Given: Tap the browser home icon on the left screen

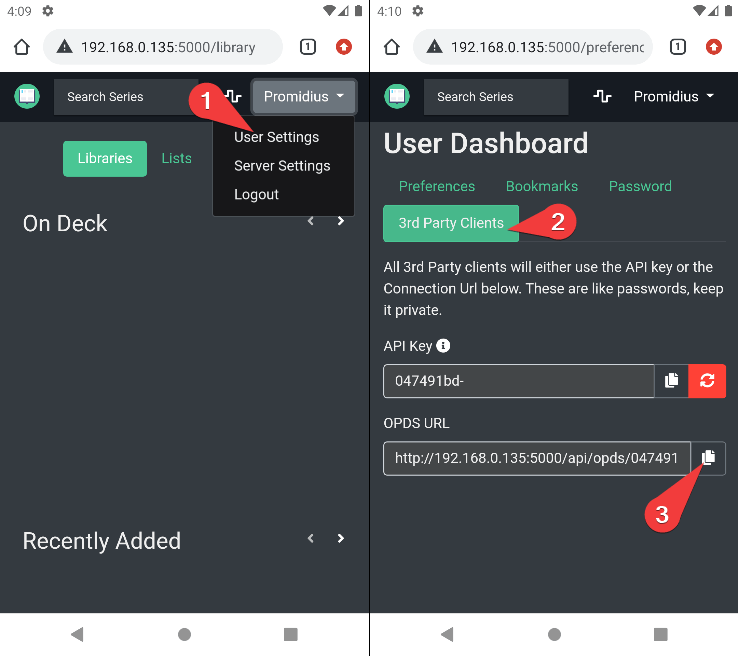Looking at the screenshot, I should coord(22,47).
